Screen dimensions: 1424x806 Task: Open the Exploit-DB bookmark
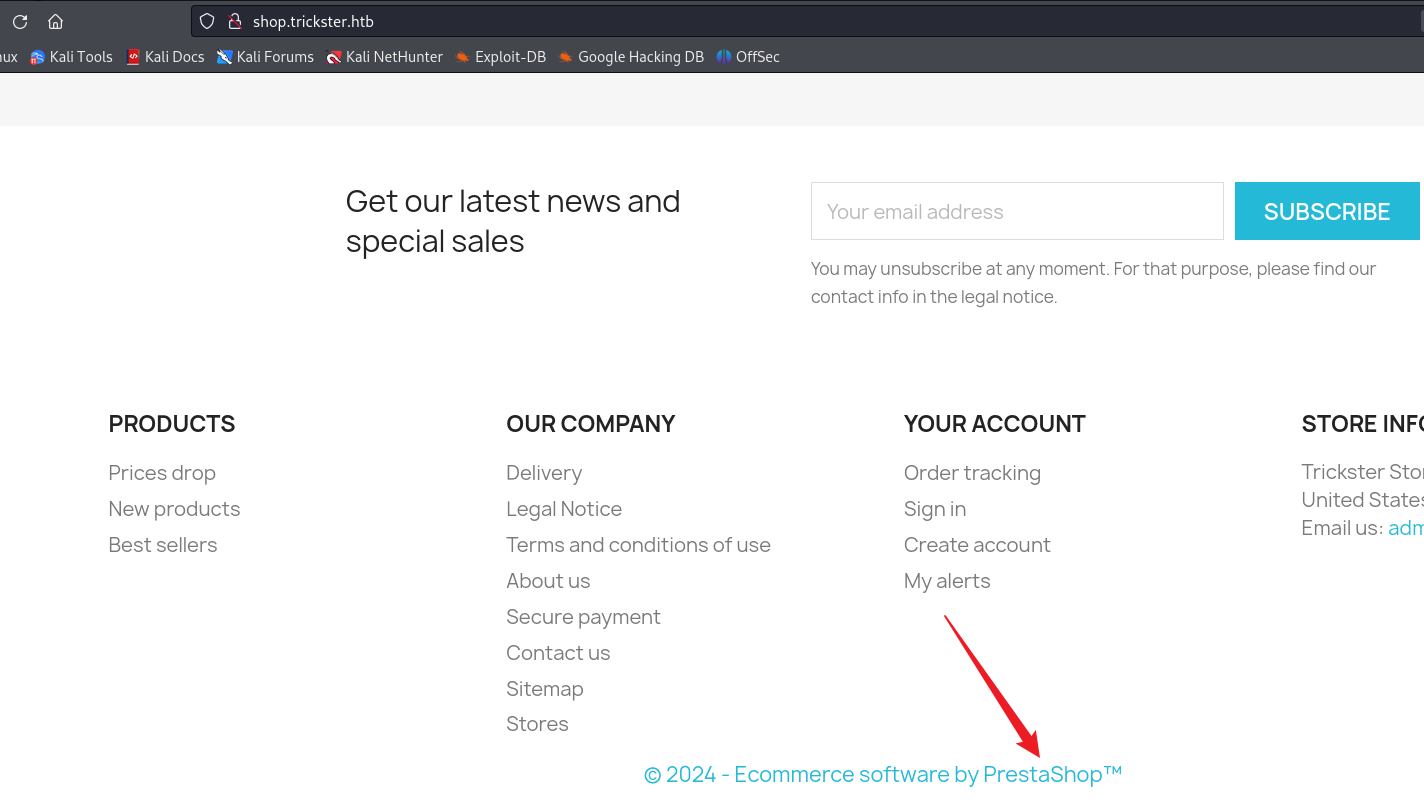click(500, 57)
